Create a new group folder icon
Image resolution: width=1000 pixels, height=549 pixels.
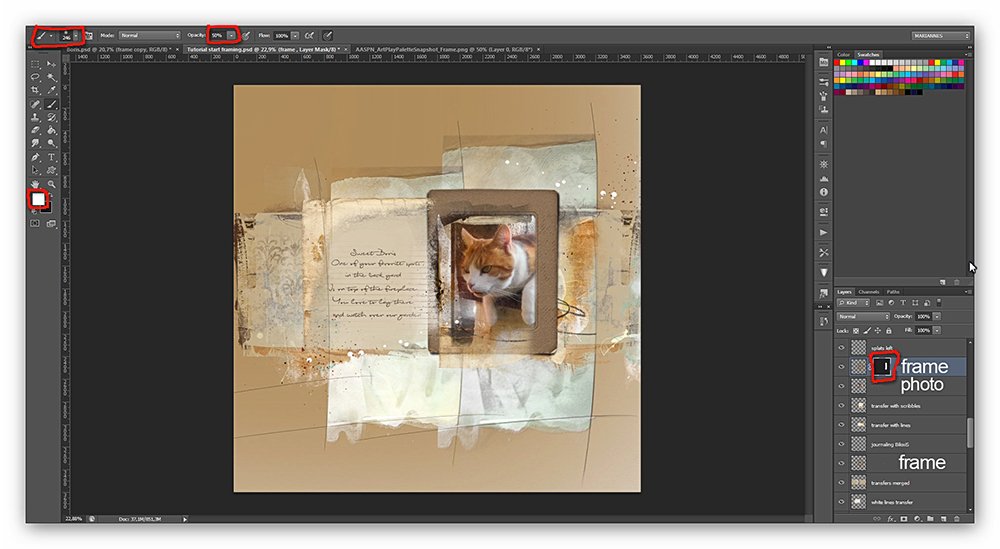(x=930, y=518)
